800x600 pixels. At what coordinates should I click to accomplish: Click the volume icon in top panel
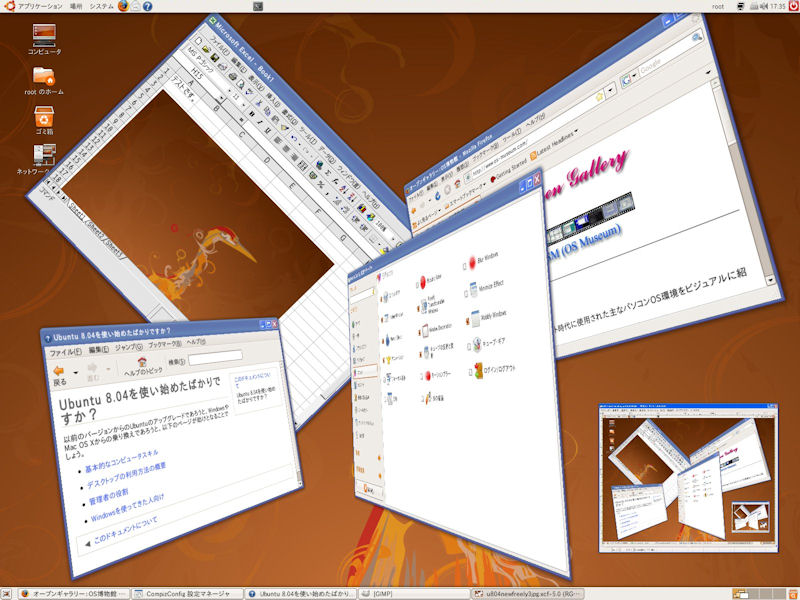tap(766, 6)
